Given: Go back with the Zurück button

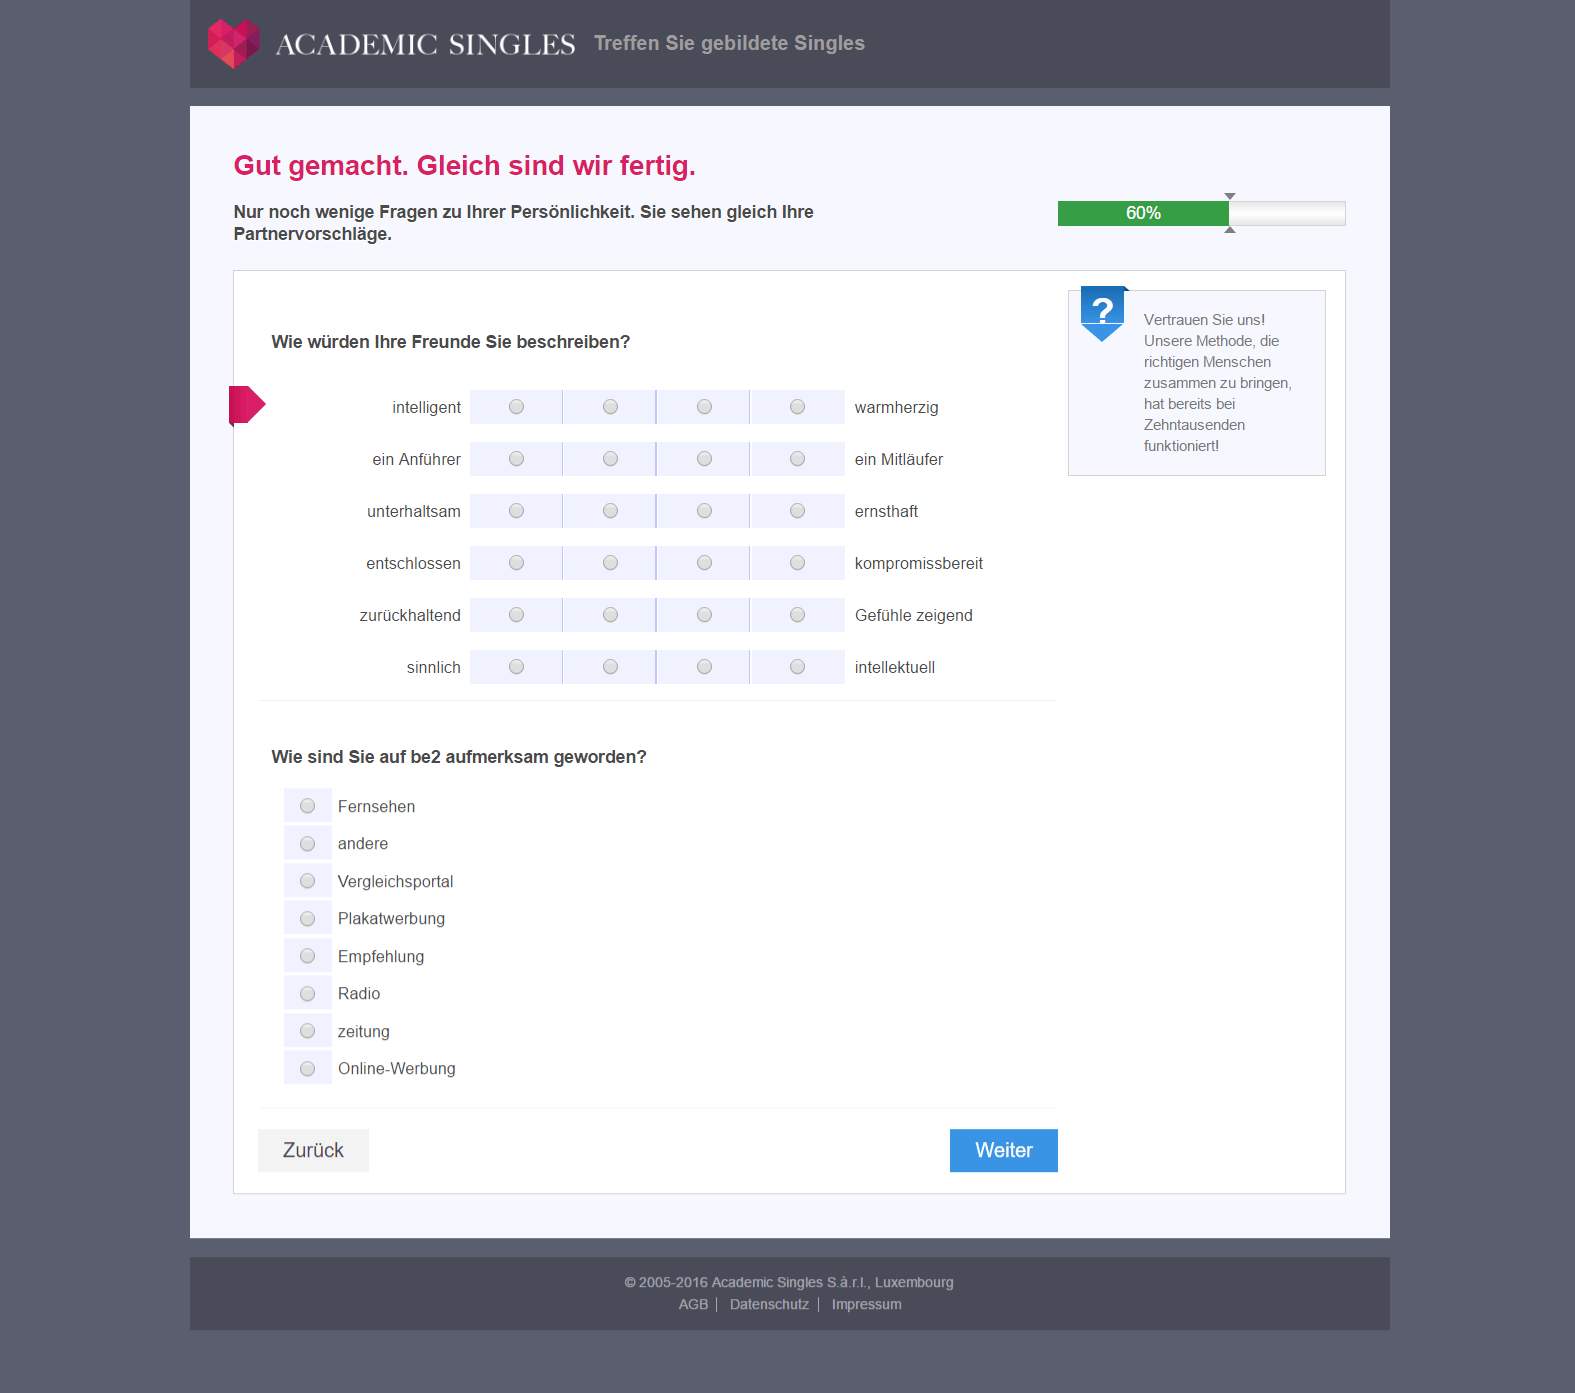Looking at the screenshot, I should pos(313,1150).
